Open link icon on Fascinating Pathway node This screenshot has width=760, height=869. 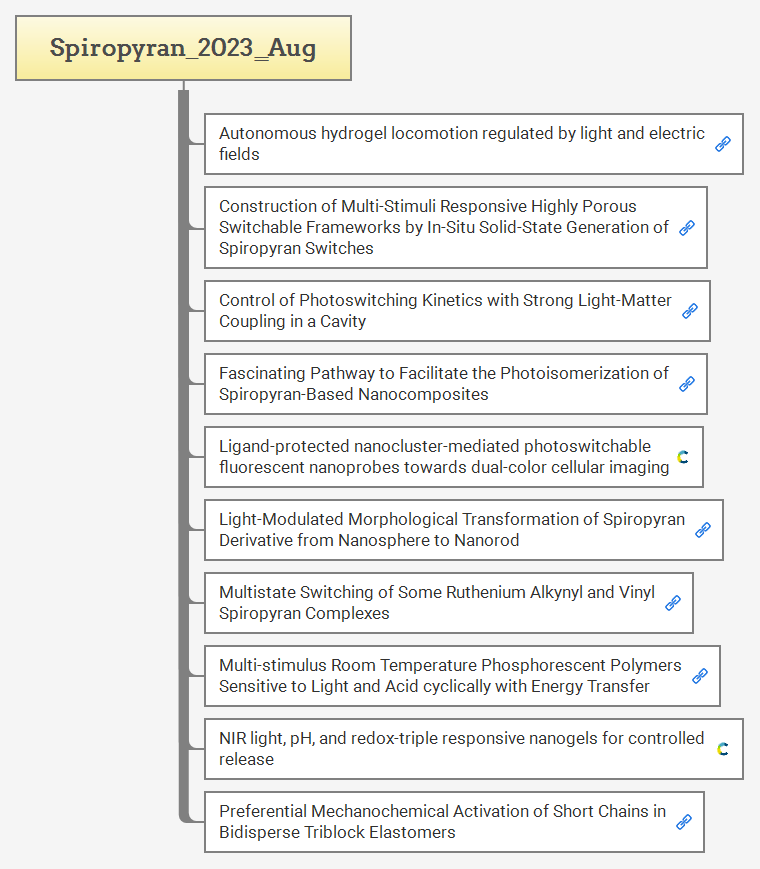pyautogui.click(x=687, y=384)
